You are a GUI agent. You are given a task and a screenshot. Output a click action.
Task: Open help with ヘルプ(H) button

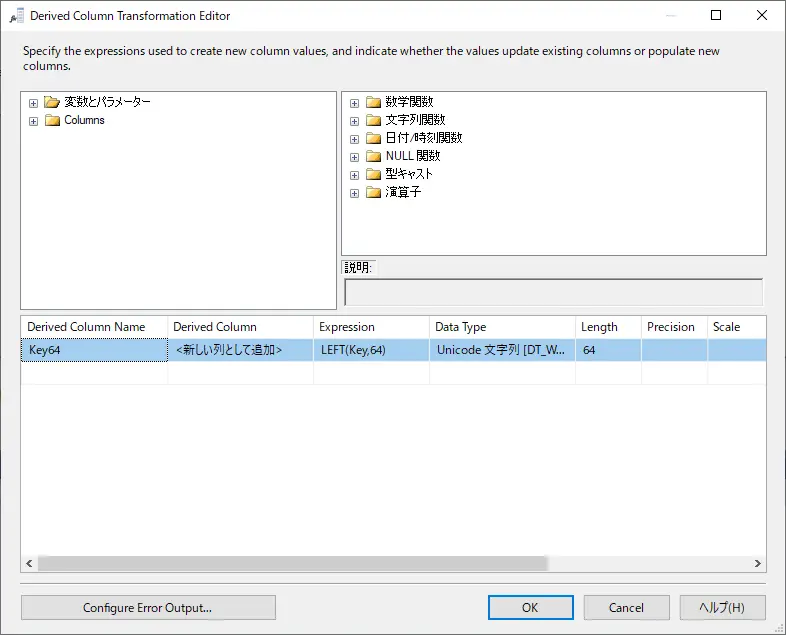point(722,607)
